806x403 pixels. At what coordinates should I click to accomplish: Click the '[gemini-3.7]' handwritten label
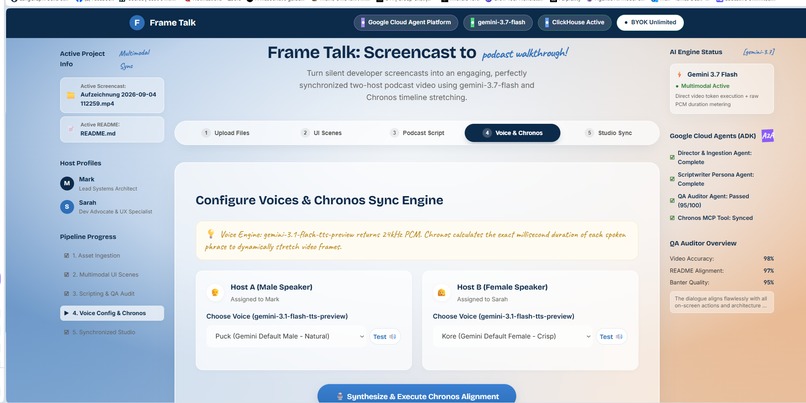759,52
